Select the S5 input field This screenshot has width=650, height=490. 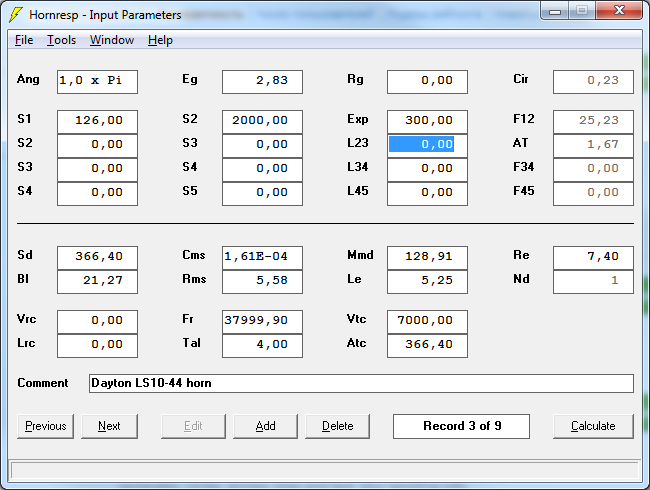tap(262, 194)
